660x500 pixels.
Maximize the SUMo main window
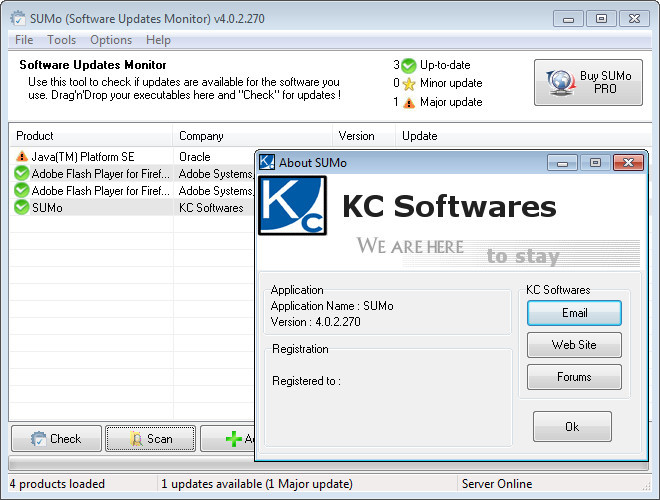pos(601,19)
